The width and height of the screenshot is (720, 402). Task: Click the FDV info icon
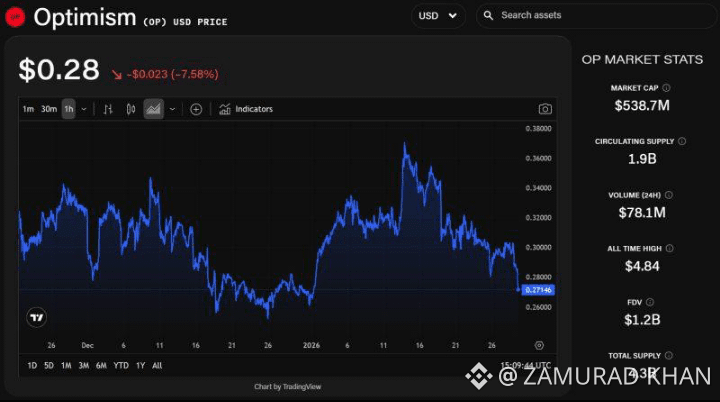click(650, 302)
